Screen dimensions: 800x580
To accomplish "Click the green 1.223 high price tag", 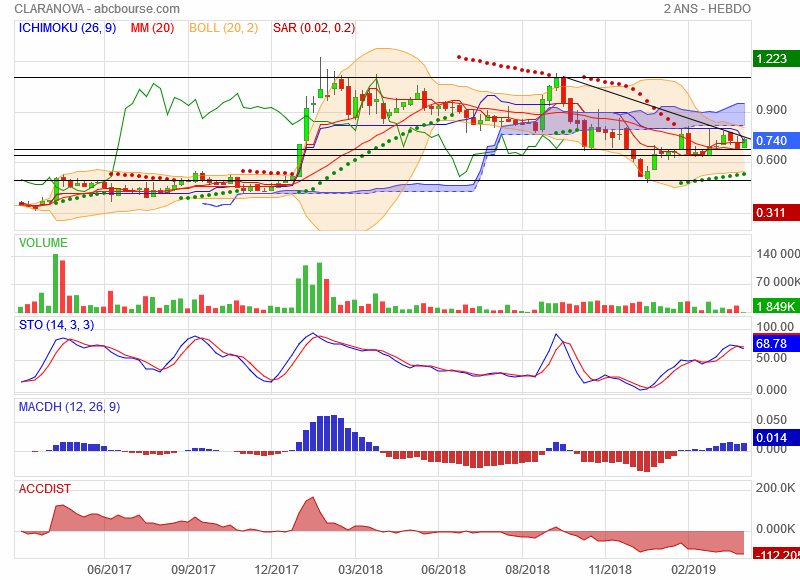I will tap(776, 59).
